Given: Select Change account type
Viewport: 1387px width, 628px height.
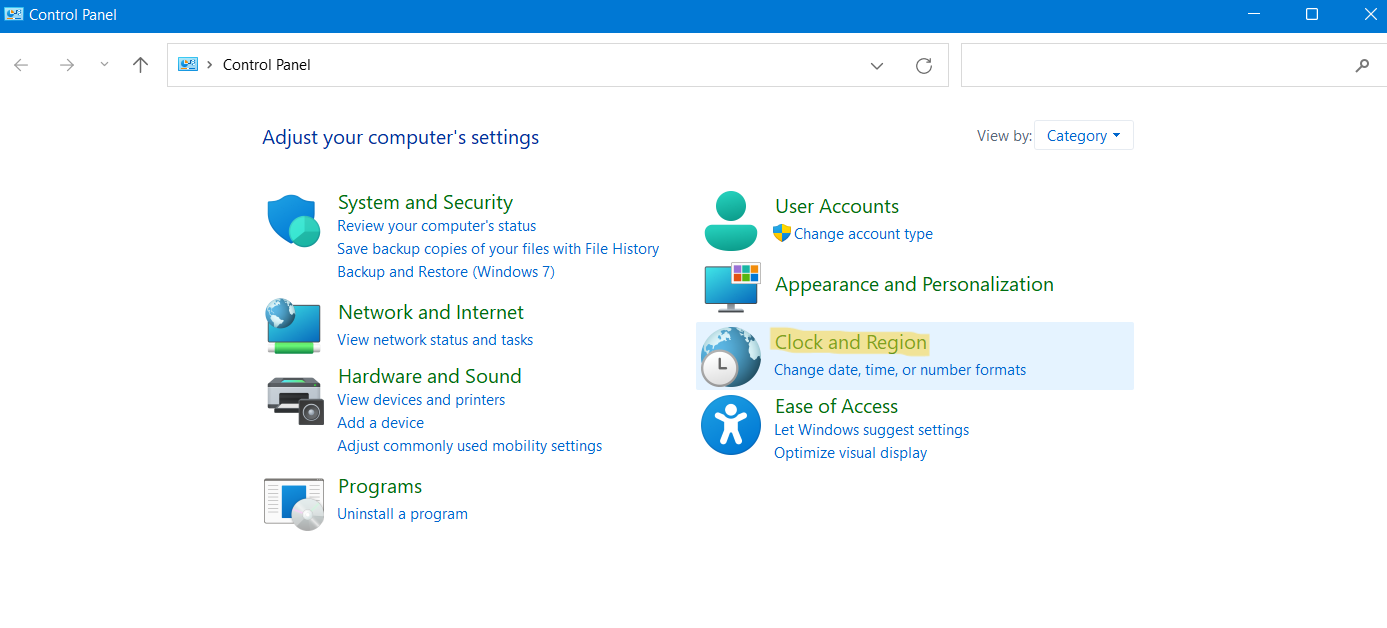Looking at the screenshot, I should coord(863,233).
